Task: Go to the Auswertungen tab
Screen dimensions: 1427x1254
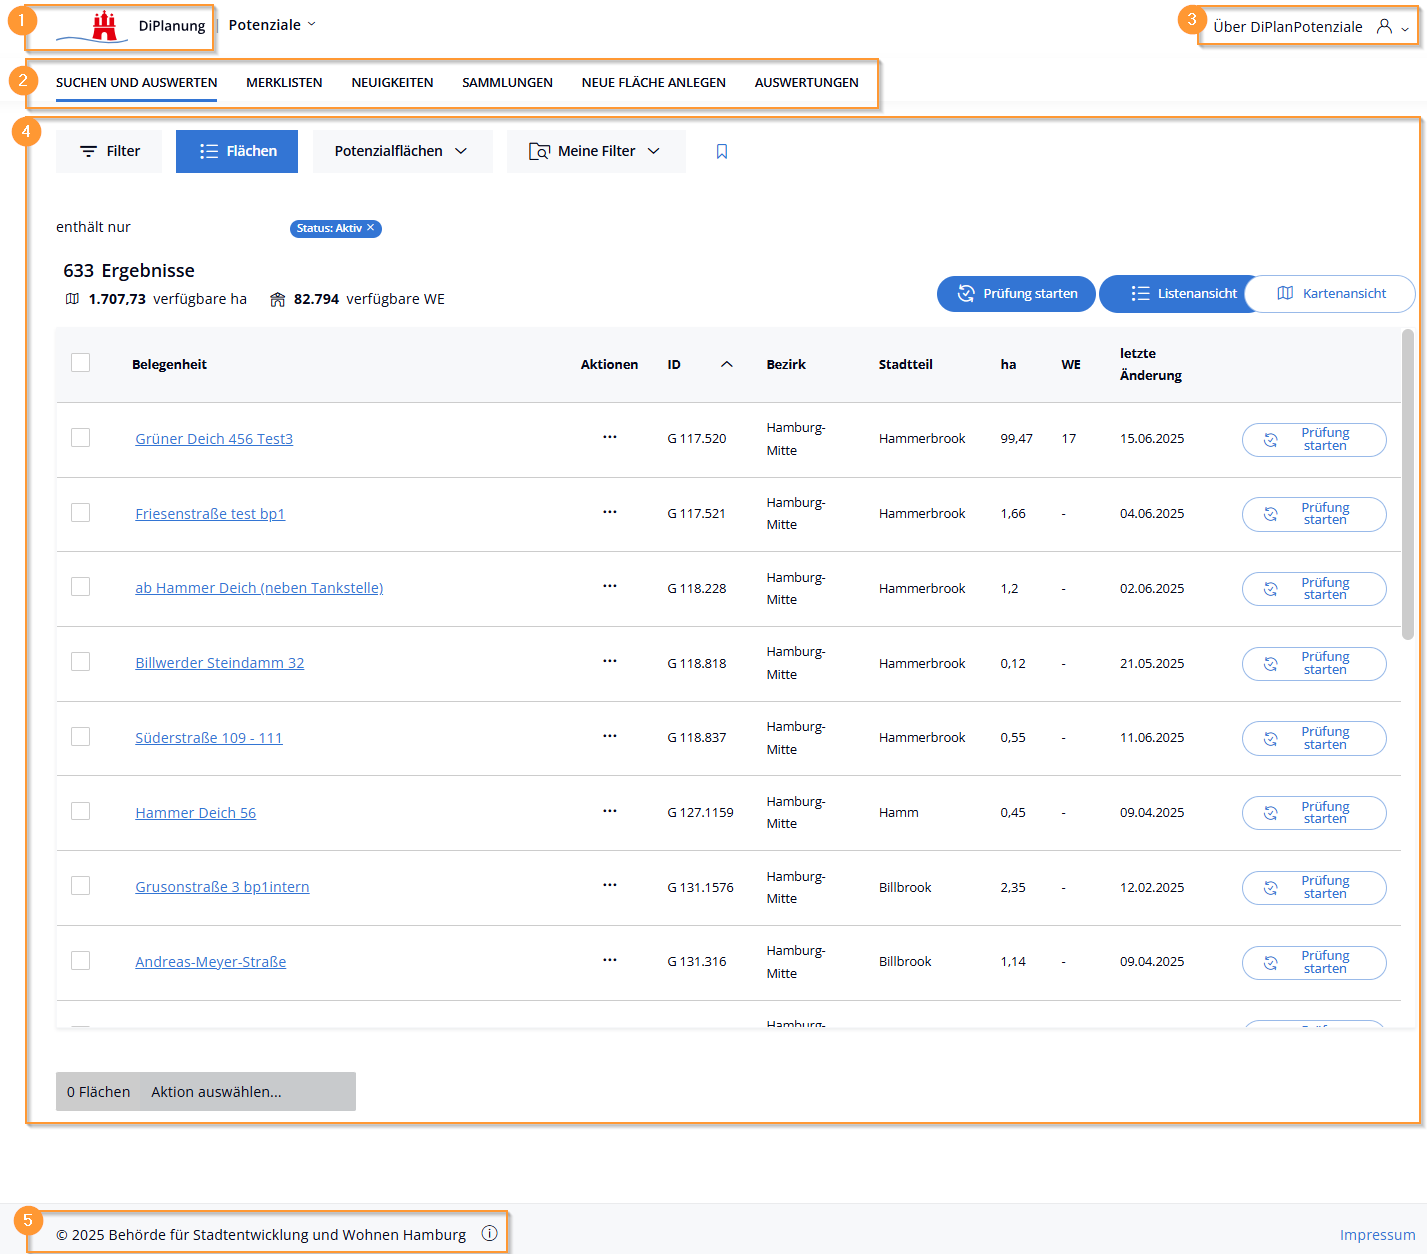Action: point(806,83)
